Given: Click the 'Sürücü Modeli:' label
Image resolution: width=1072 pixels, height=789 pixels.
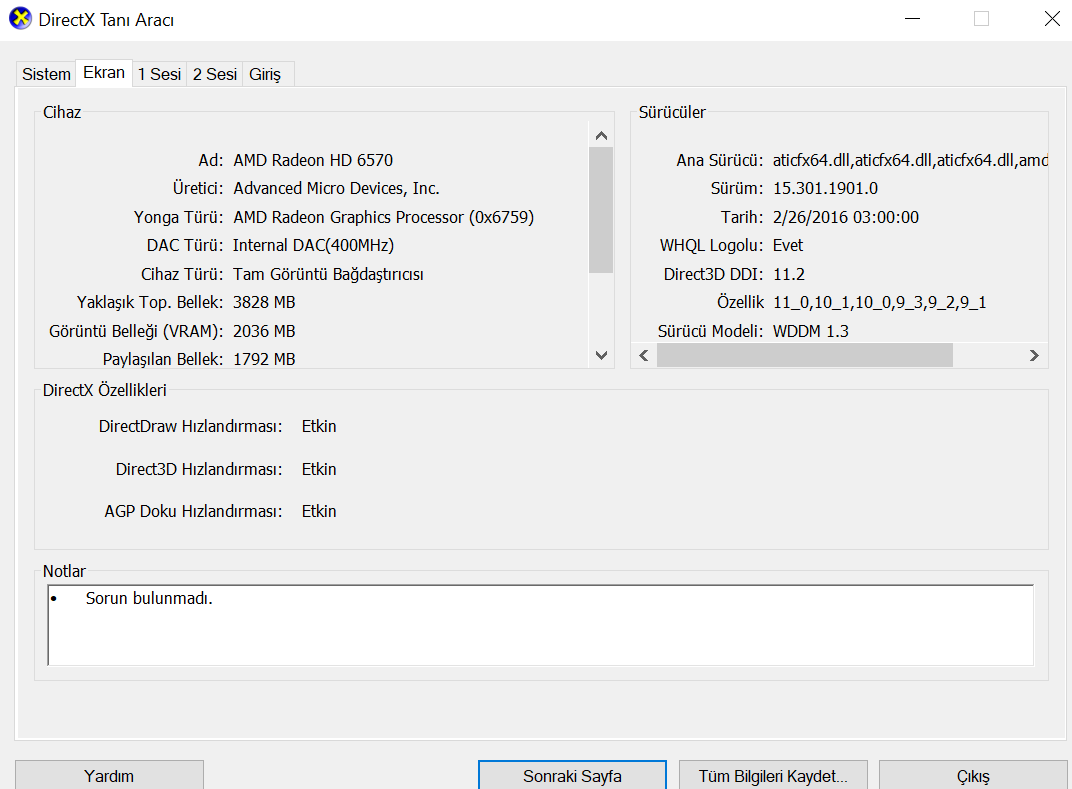Looking at the screenshot, I should coord(710,331).
